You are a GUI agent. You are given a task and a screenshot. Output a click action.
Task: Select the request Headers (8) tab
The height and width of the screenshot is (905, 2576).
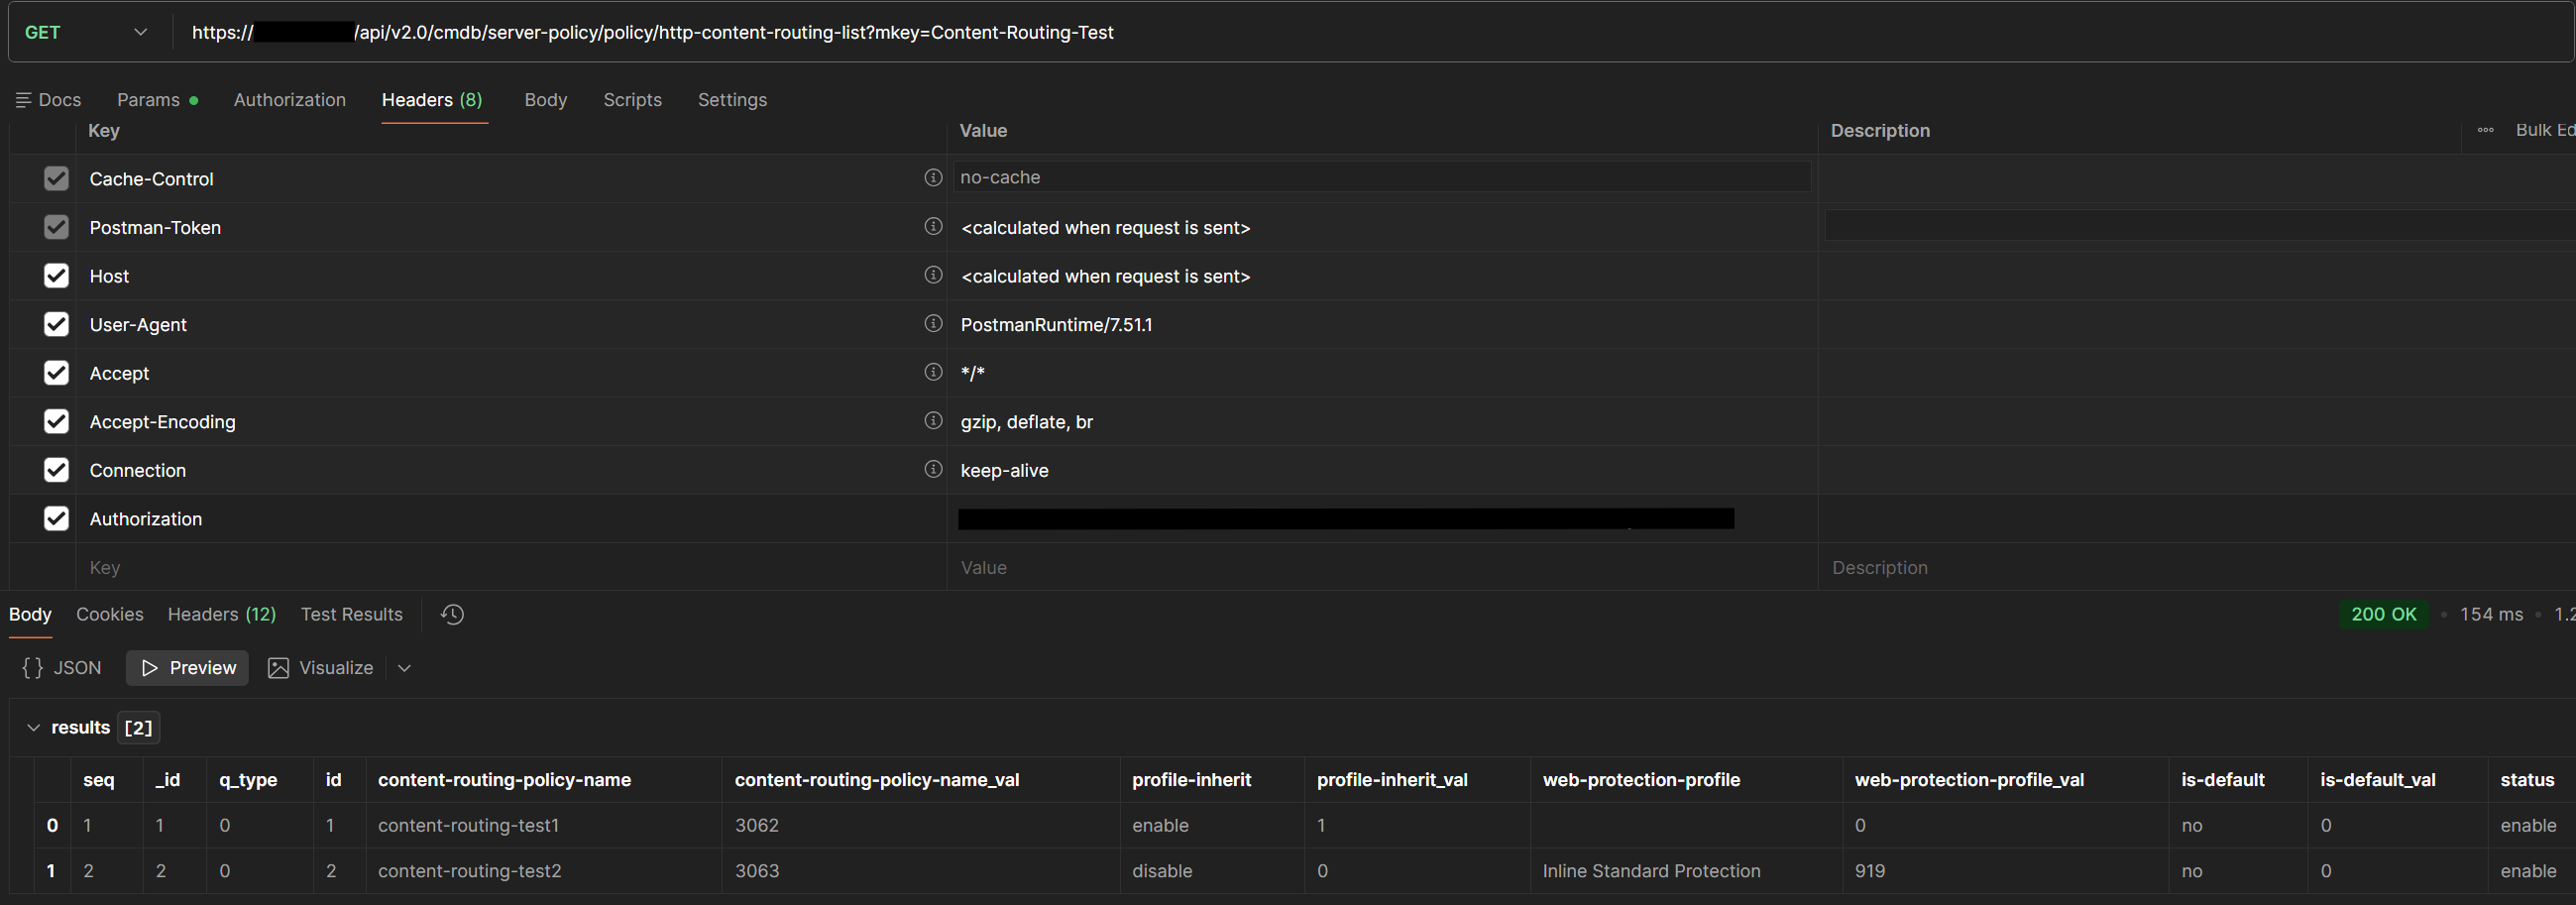[432, 100]
